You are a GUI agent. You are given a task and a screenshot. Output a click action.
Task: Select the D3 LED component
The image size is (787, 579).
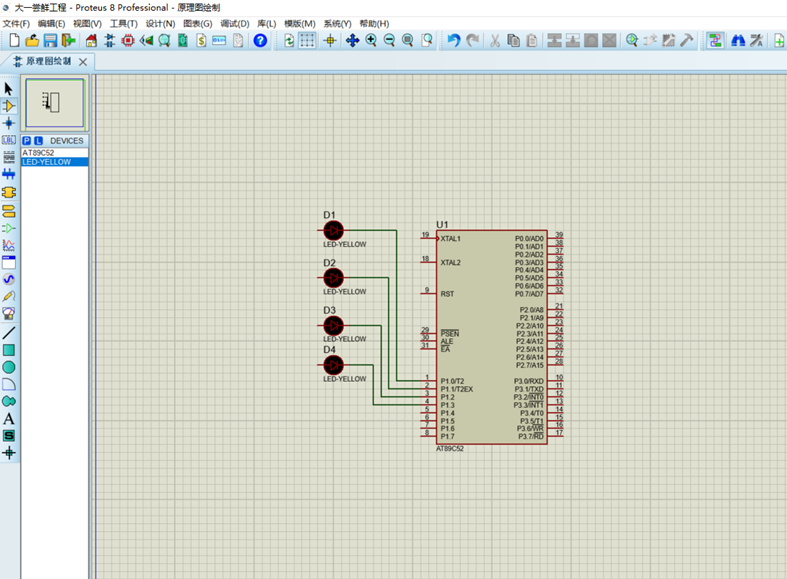click(333, 326)
